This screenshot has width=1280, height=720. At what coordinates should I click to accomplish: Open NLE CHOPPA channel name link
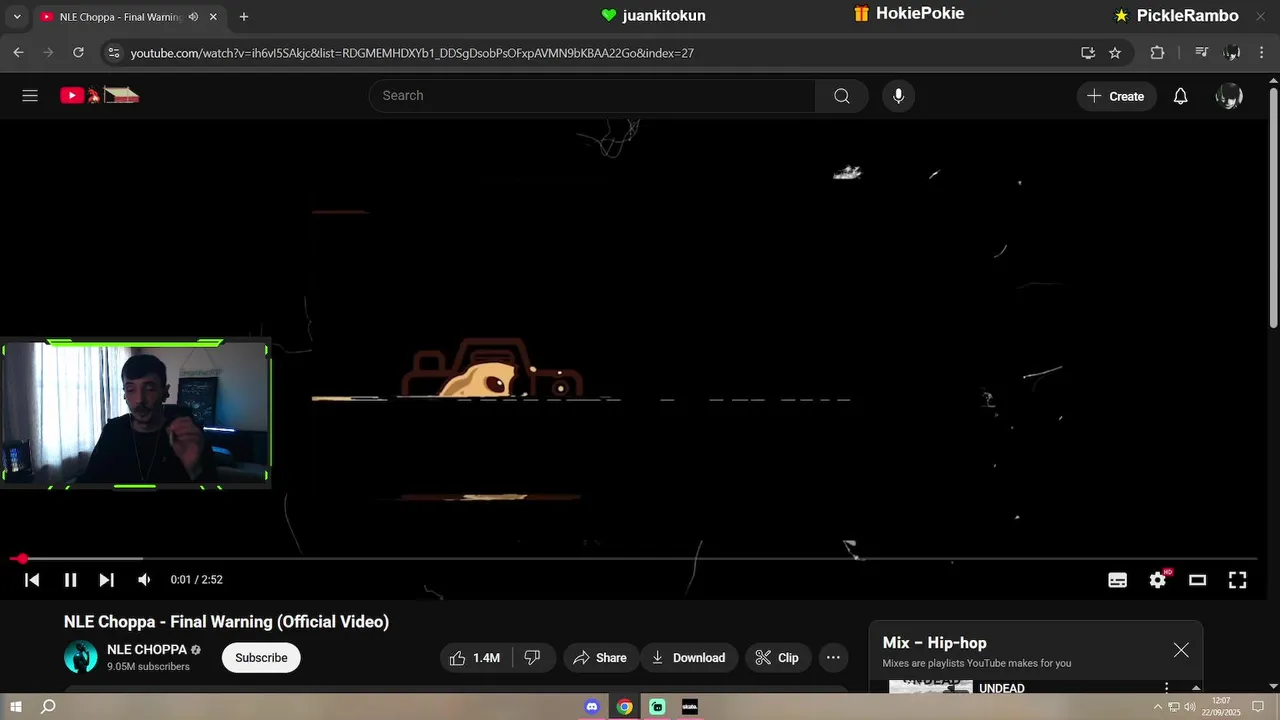tap(147, 650)
